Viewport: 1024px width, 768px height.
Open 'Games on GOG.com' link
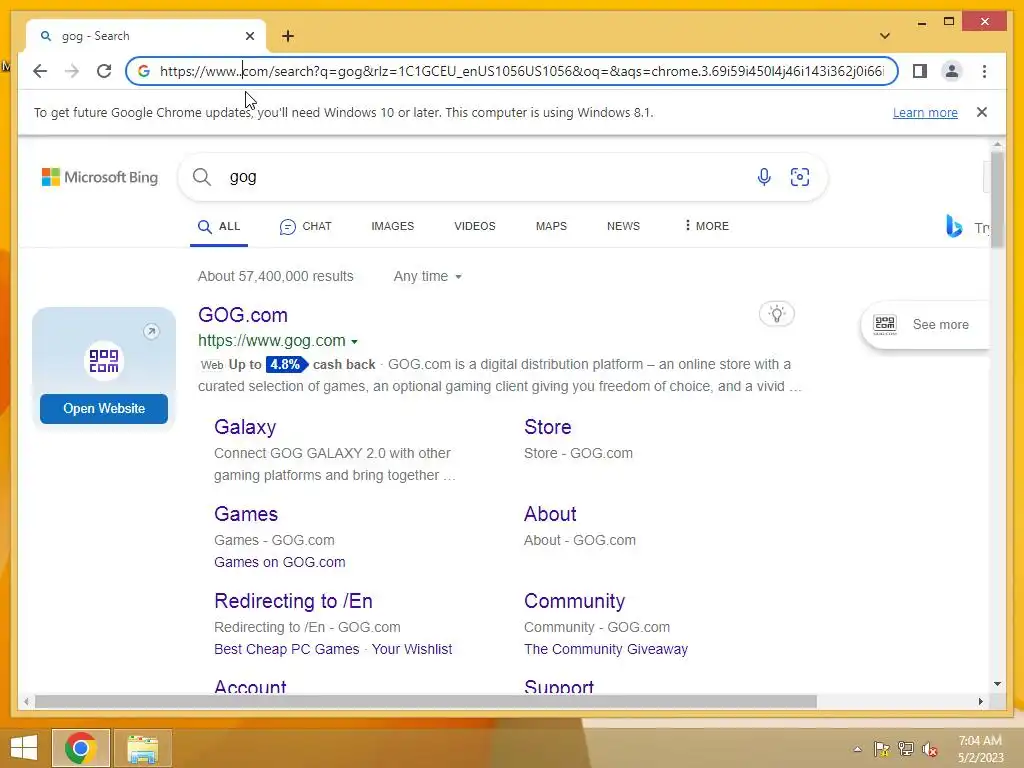tap(280, 562)
